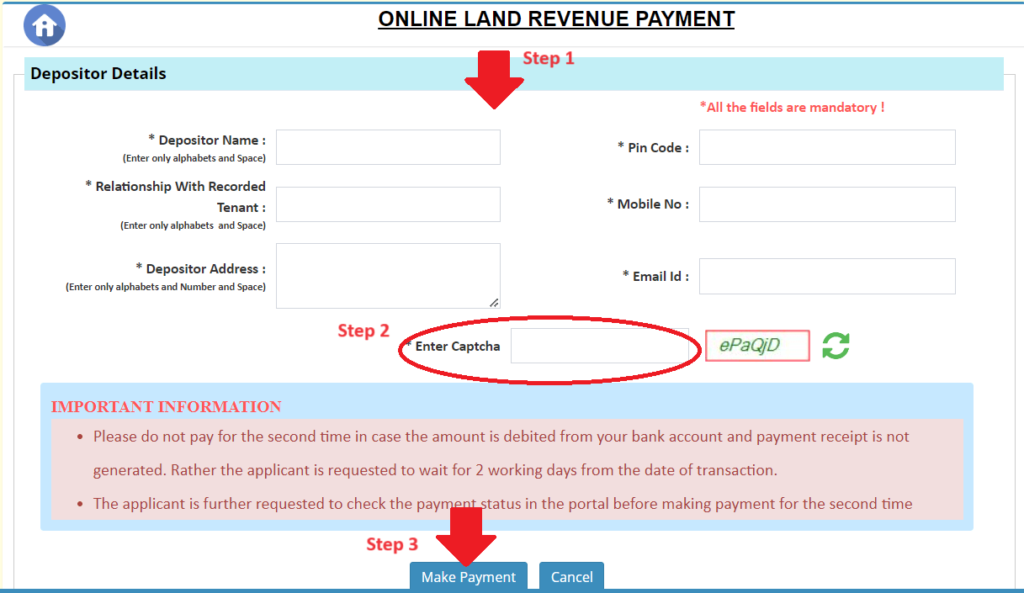Click the Email Id input field
This screenshot has height=593, width=1024.
pyautogui.click(x=827, y=276)
